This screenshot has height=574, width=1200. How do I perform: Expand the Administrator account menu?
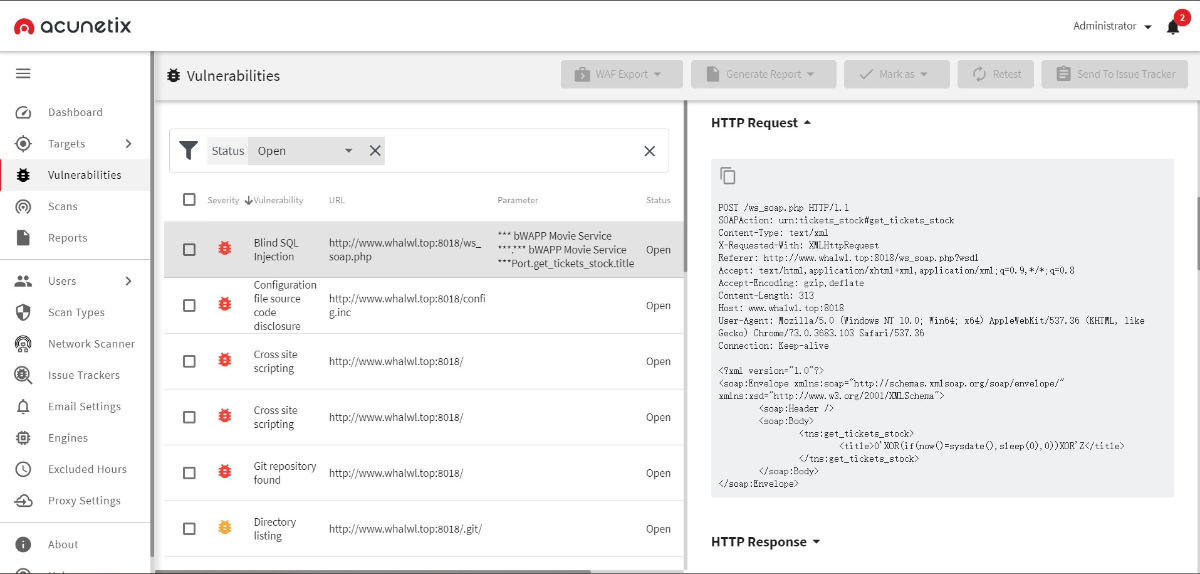coord(1112,26)
